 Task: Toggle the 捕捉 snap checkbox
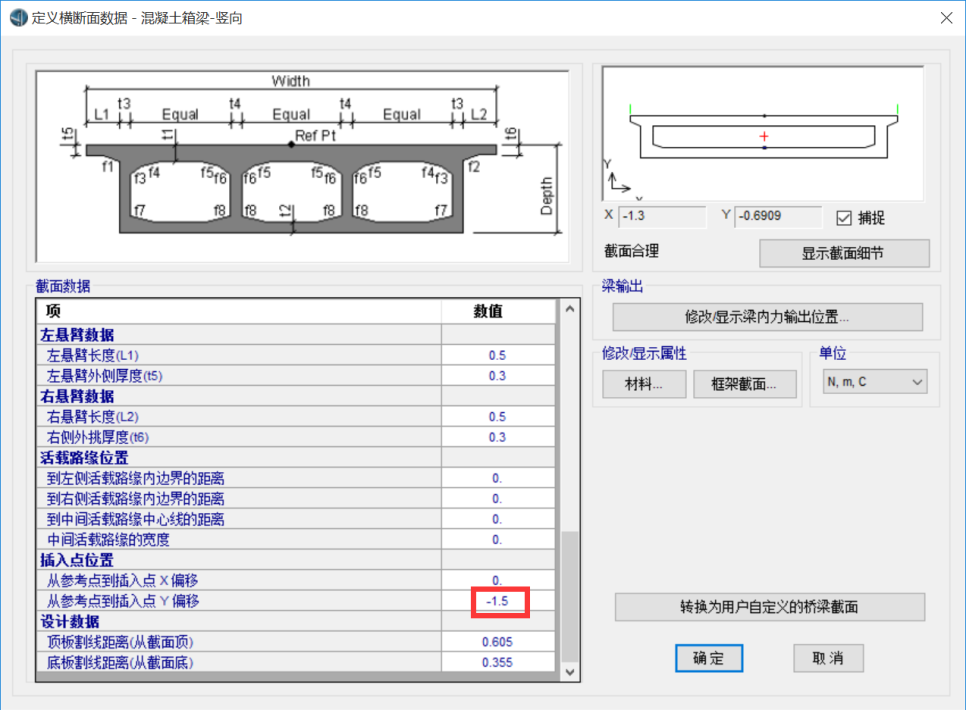coord(843,217)
